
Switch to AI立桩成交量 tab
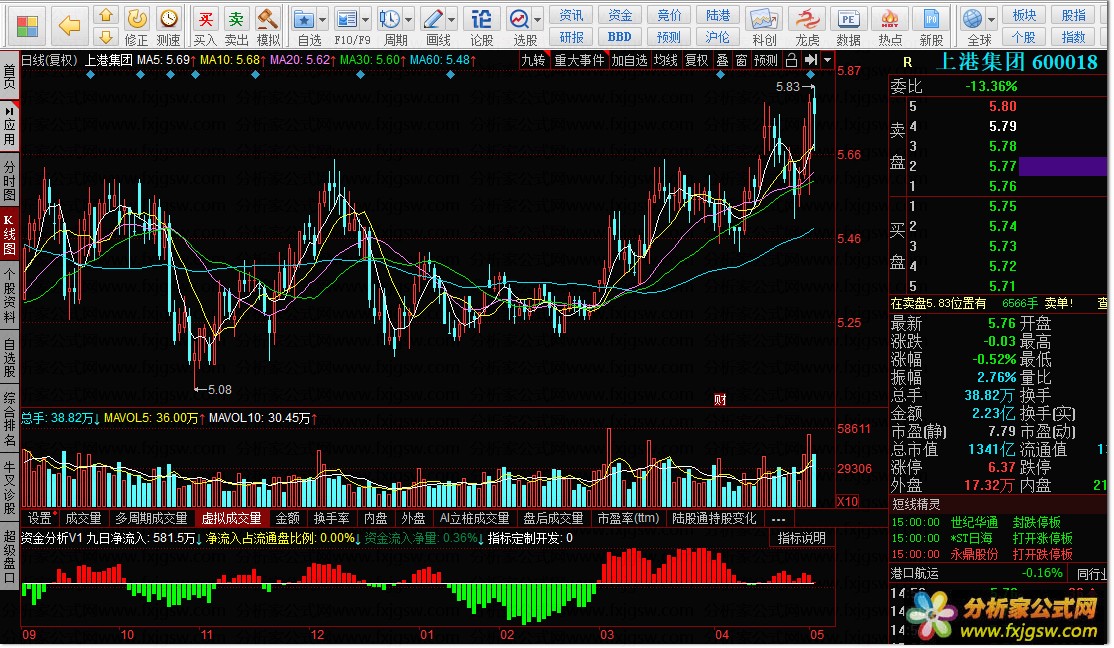click(475, 519)
